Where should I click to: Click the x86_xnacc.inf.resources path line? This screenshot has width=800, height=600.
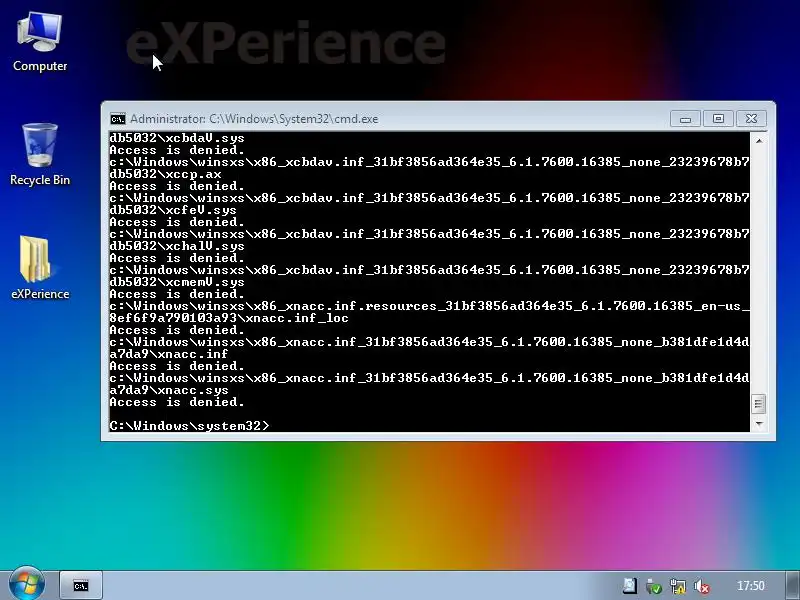(429, 306)
